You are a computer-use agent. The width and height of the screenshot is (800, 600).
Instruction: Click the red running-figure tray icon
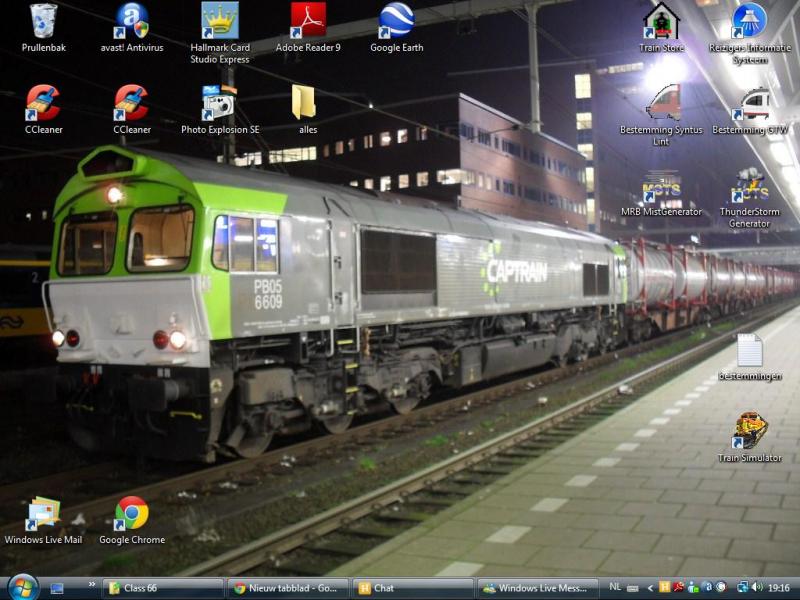click(678, 587)
